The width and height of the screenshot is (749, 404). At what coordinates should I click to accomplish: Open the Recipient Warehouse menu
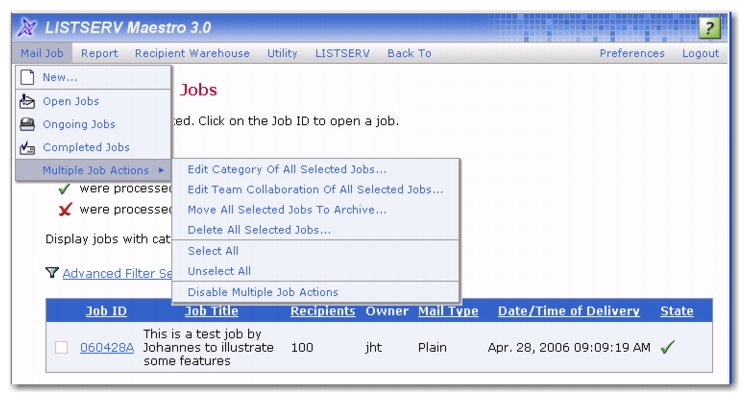point(192,53)
